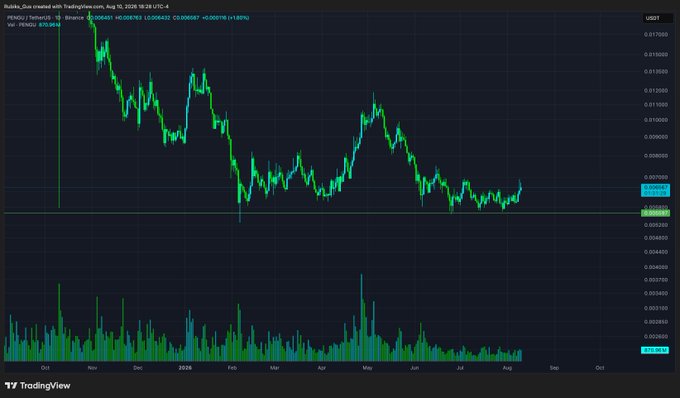The height and width of the screenshot is (398, 680).
Task: Click the 0.009000 price axis label
Action: point(655,137)
